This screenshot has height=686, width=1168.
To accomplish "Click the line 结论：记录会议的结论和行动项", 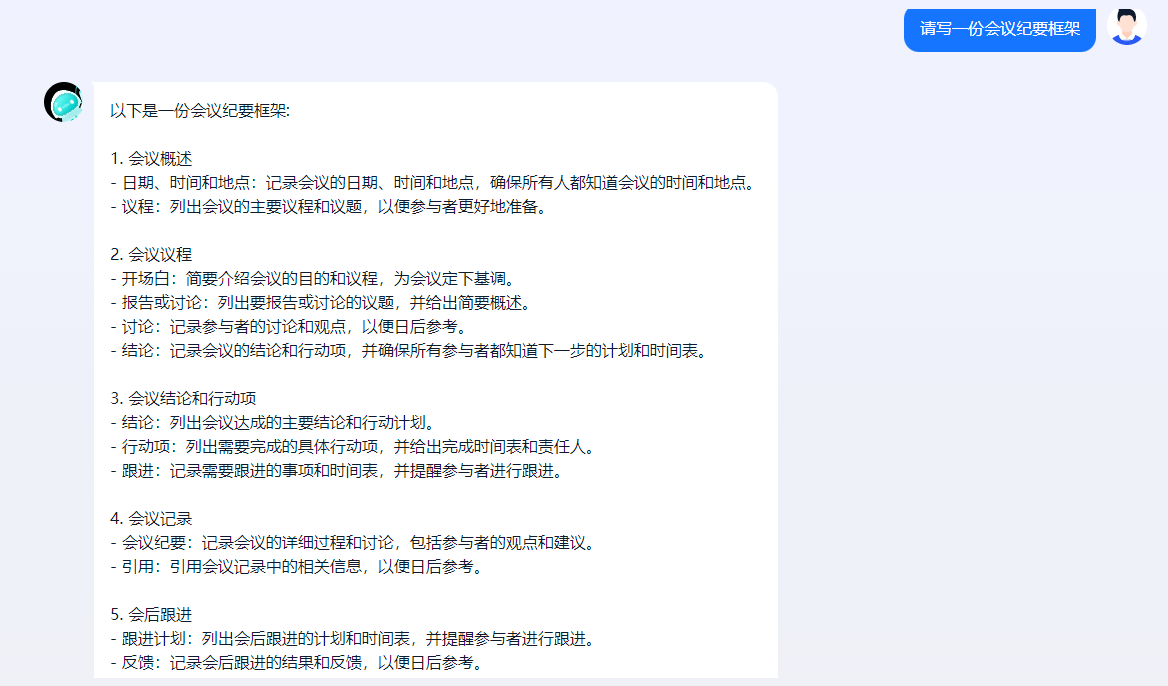I will 409,351.
